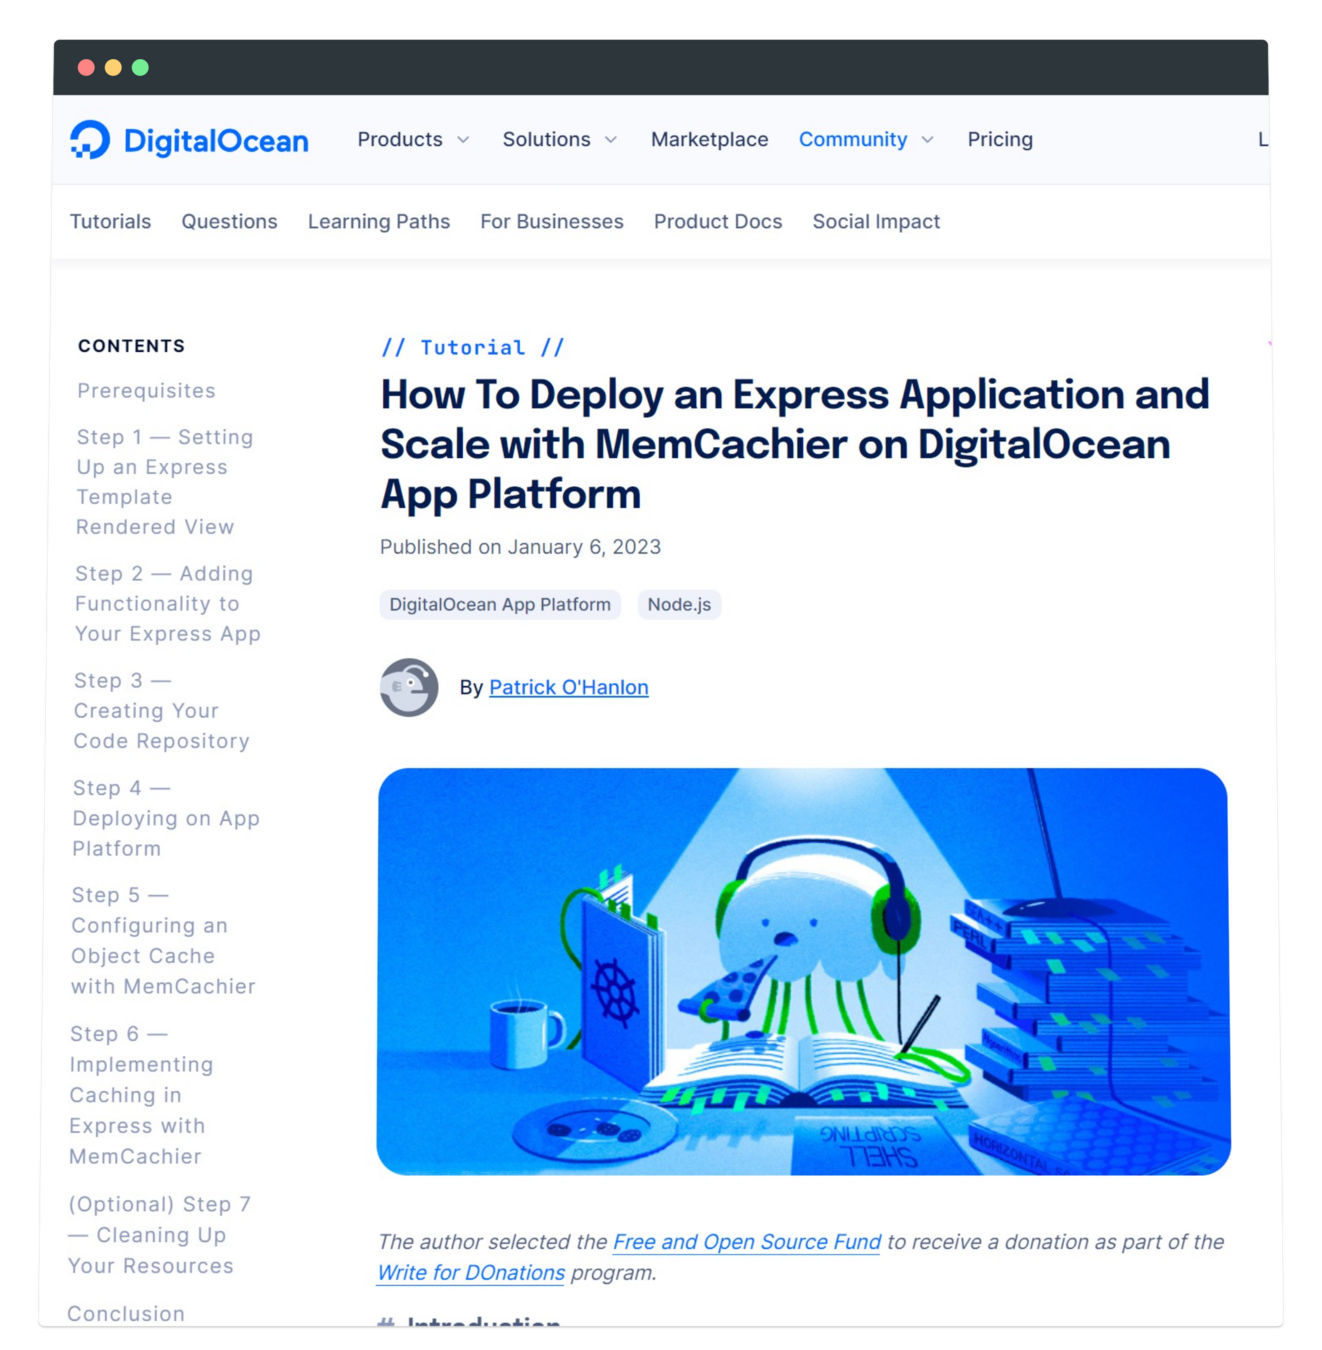Click the tutorial hero illustration

point(803,971)
